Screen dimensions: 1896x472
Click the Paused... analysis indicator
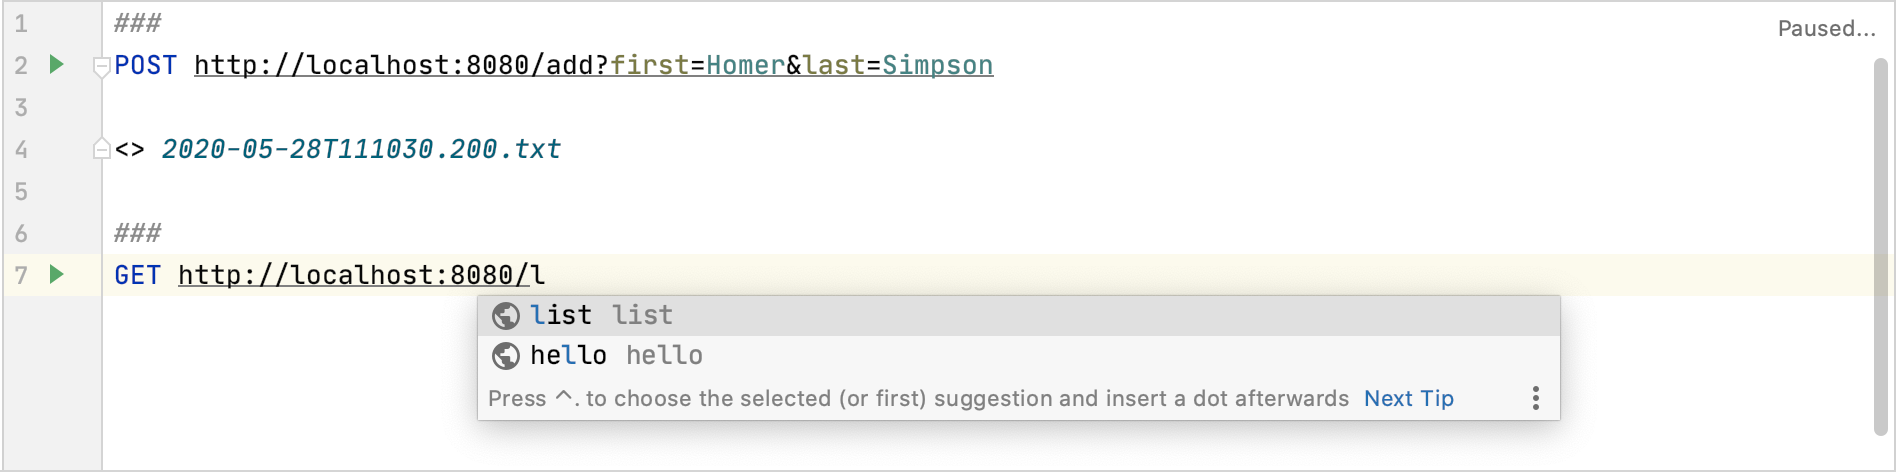(x=1825, y=29)
